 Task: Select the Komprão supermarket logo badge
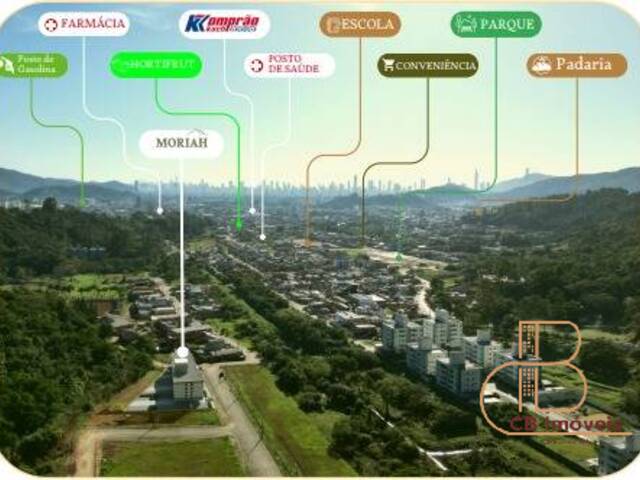tap(224, 24)
